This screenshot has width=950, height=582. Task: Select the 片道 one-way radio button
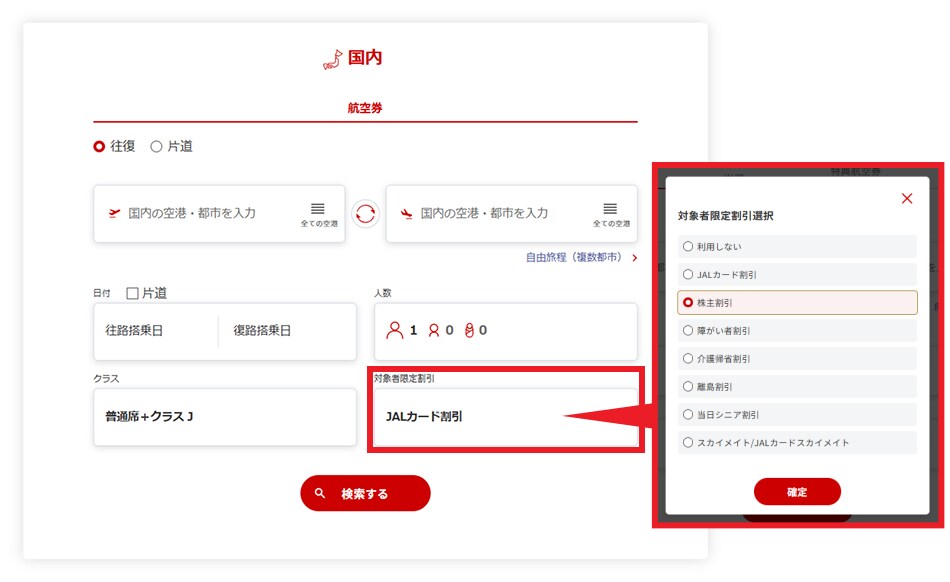156,146
